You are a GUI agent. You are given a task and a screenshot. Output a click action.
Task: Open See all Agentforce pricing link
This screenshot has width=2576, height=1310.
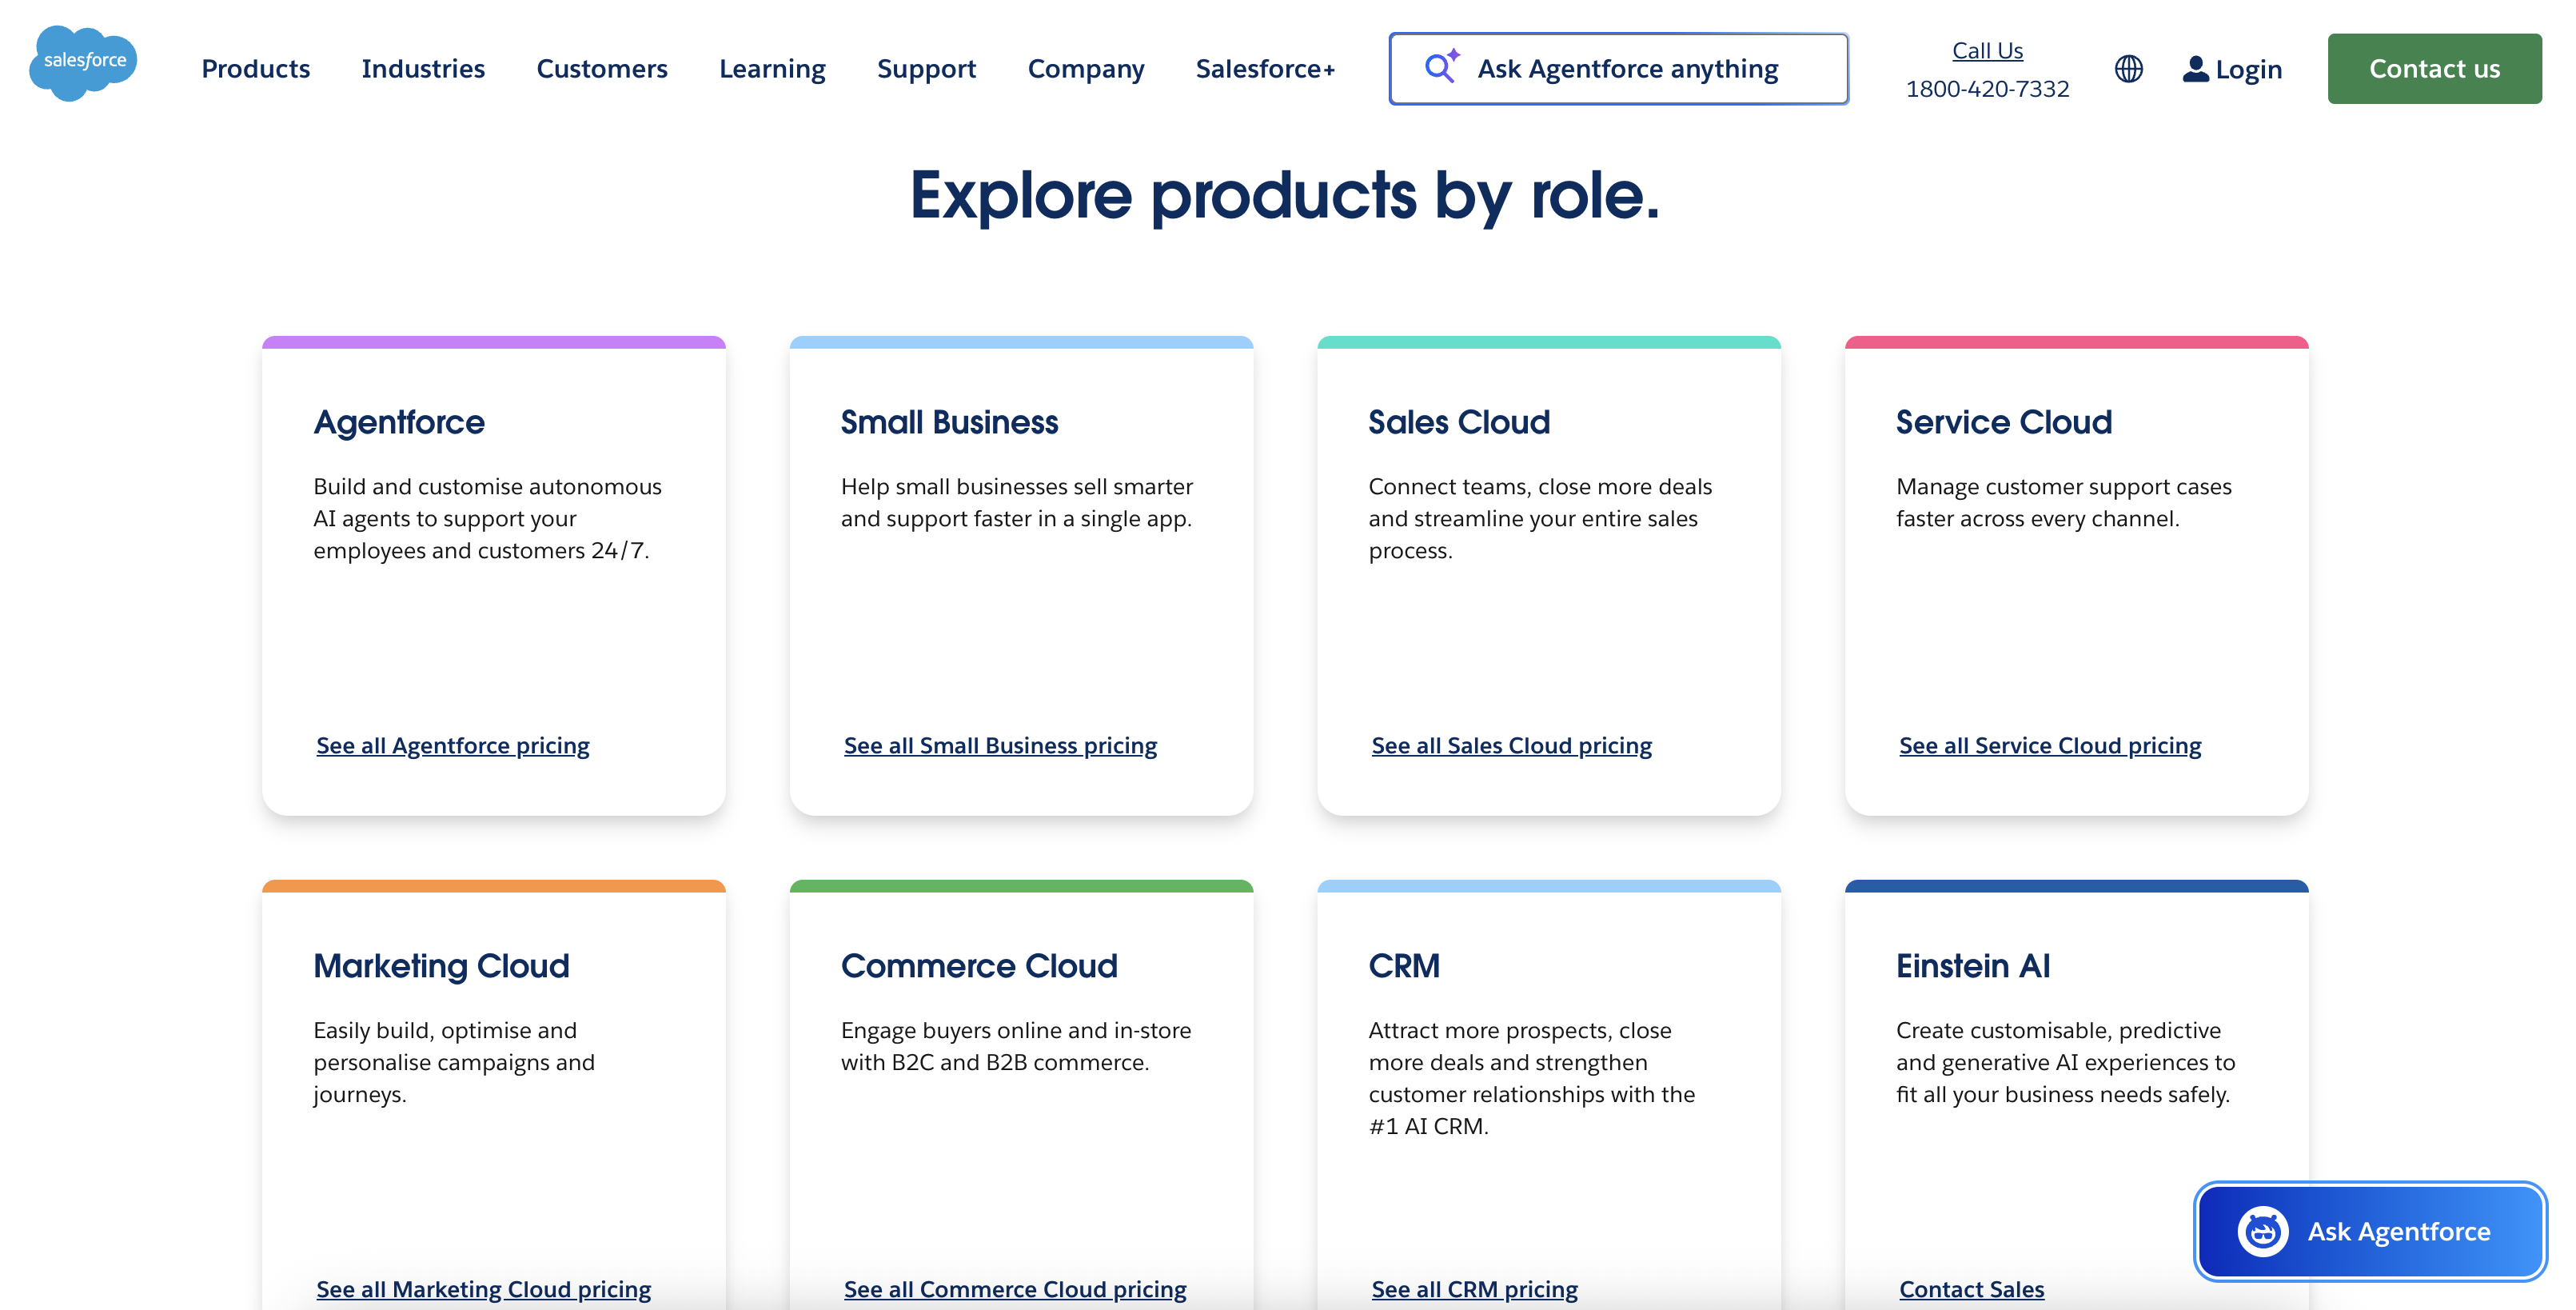pyautogui.click(x=453, y=746)
